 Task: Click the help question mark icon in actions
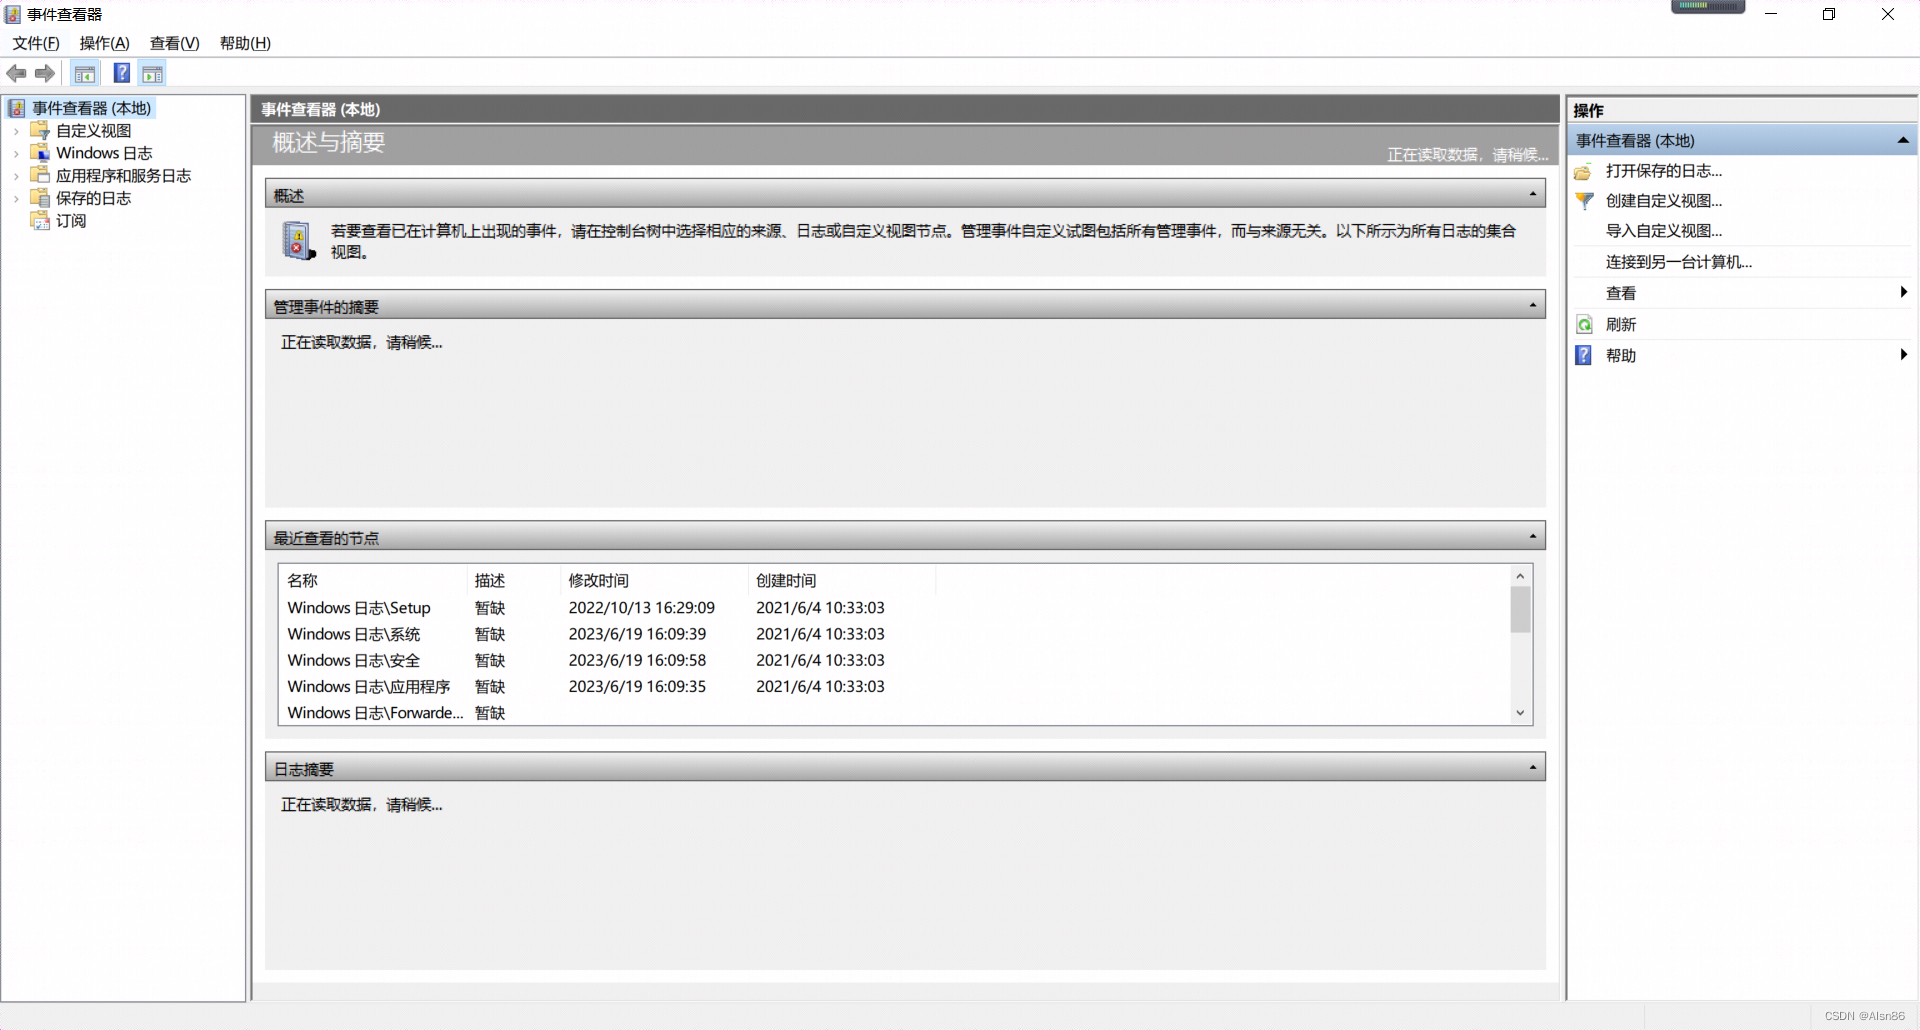click(x=1584, y=355)
